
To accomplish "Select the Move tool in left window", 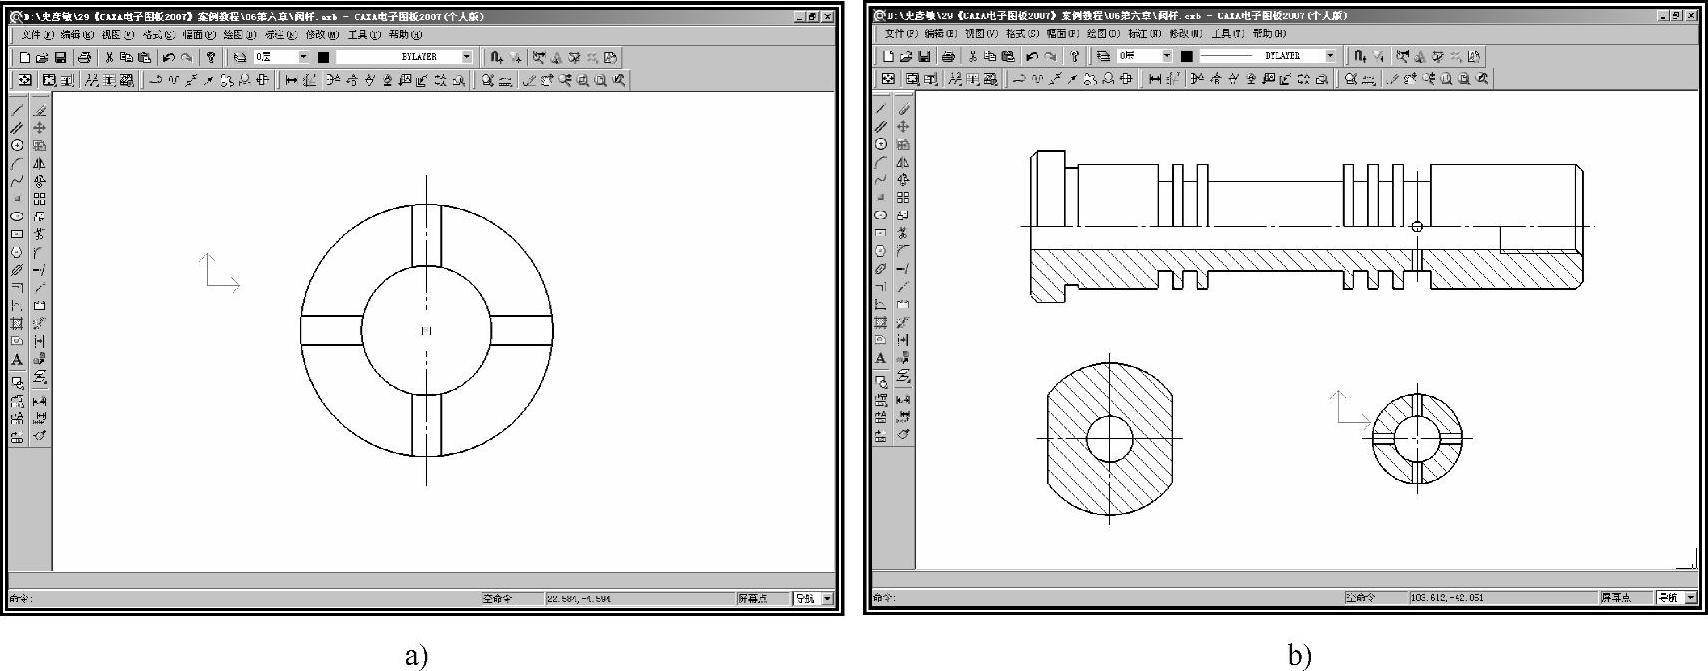I will click(39, 128).
